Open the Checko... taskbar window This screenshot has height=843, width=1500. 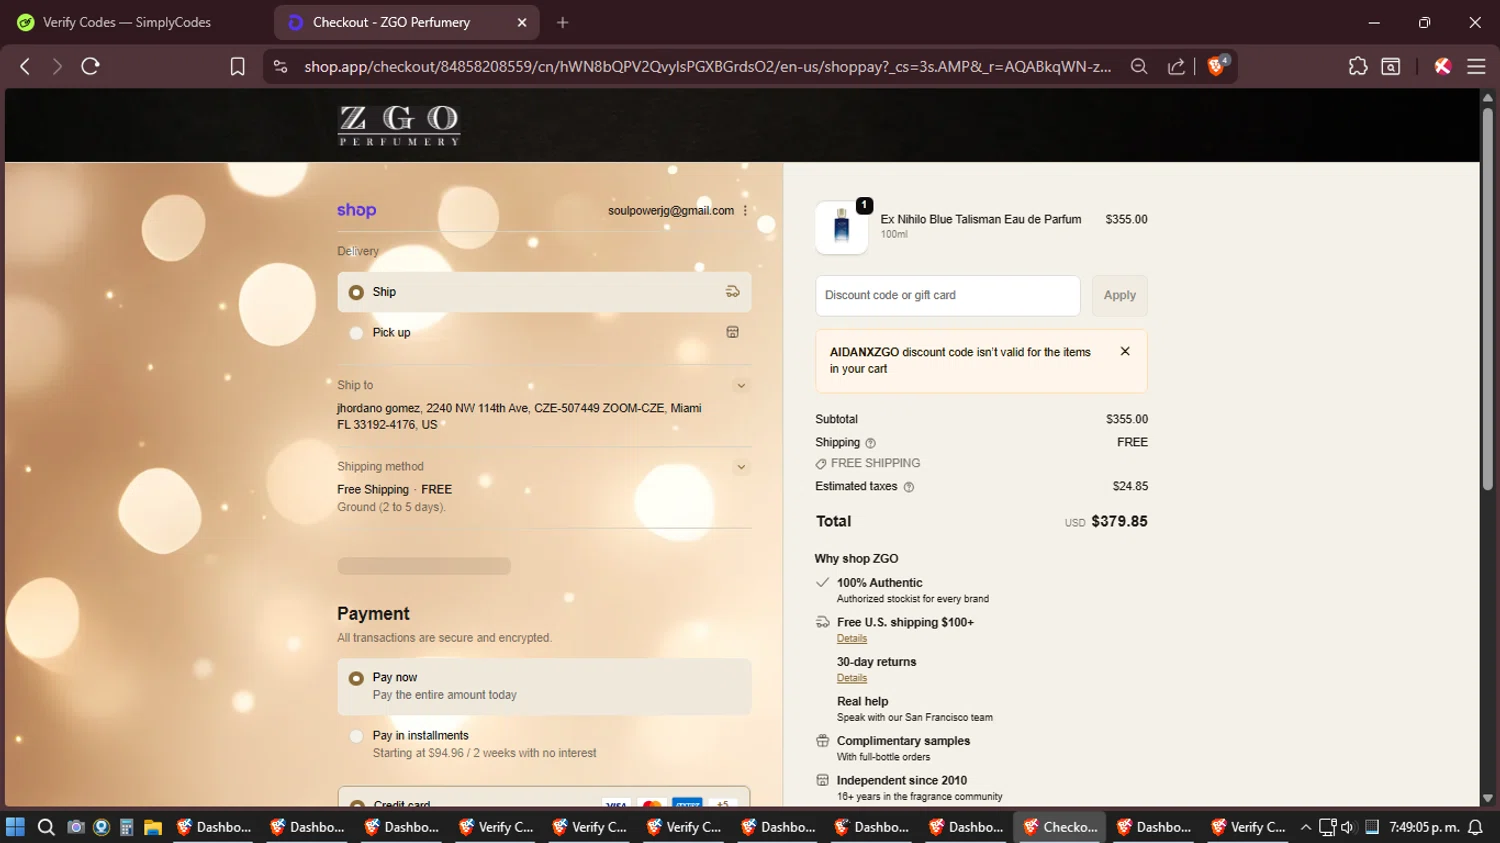1060,827
